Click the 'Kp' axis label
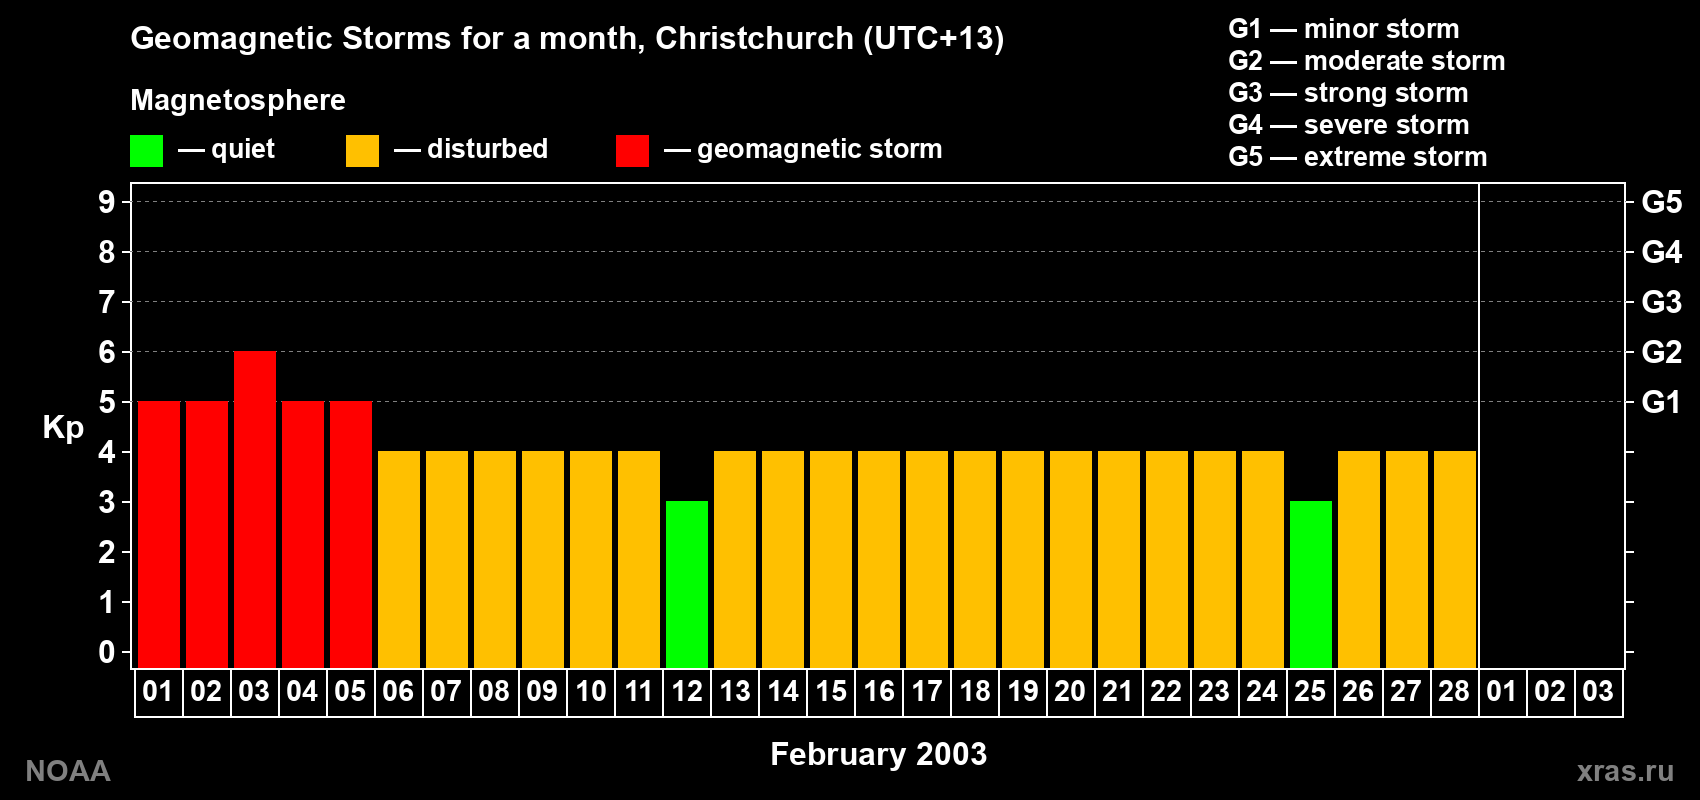 click(x=63, y=427)
